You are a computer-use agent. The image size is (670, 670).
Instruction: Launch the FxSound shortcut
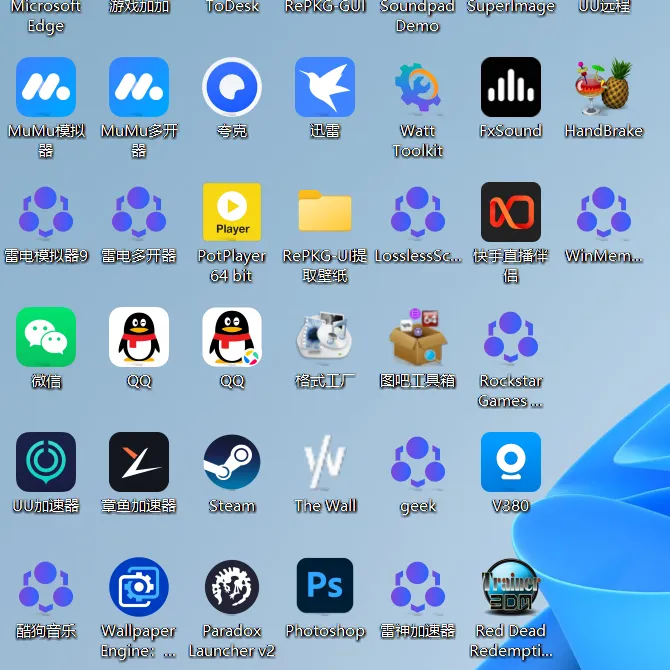(x=511, y=87)
